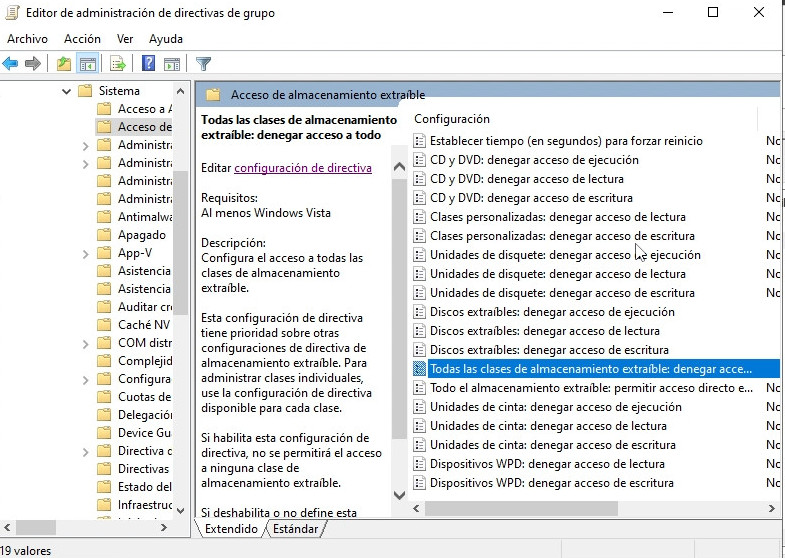Screen dimensions: 785x558
Task: Collapse the Sistema tree node
Action: (x=66, y=91)
